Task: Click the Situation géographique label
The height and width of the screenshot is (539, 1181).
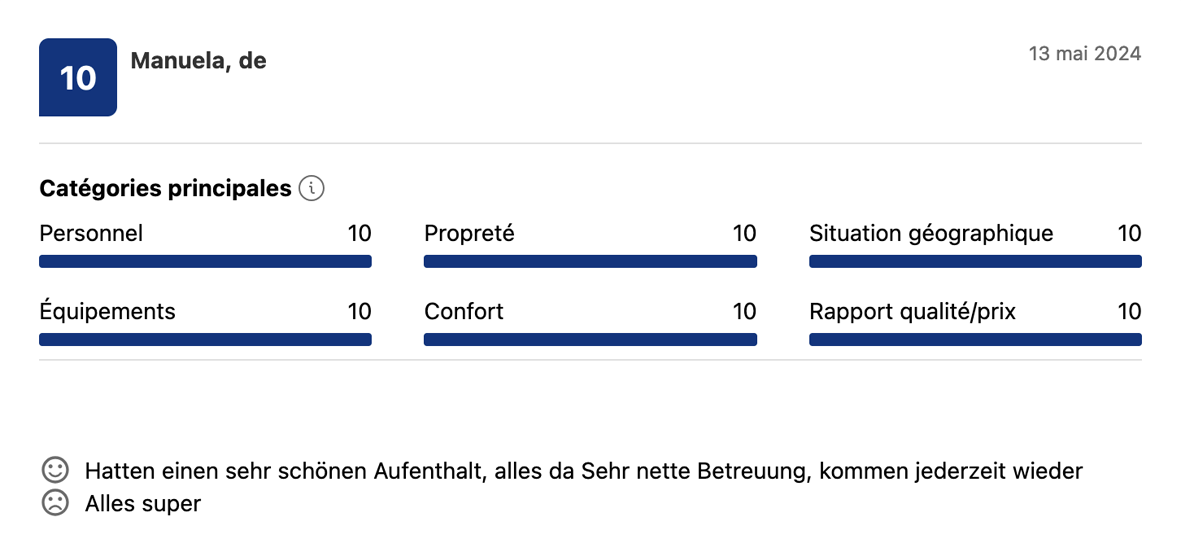Action: (x=931, y=234)
